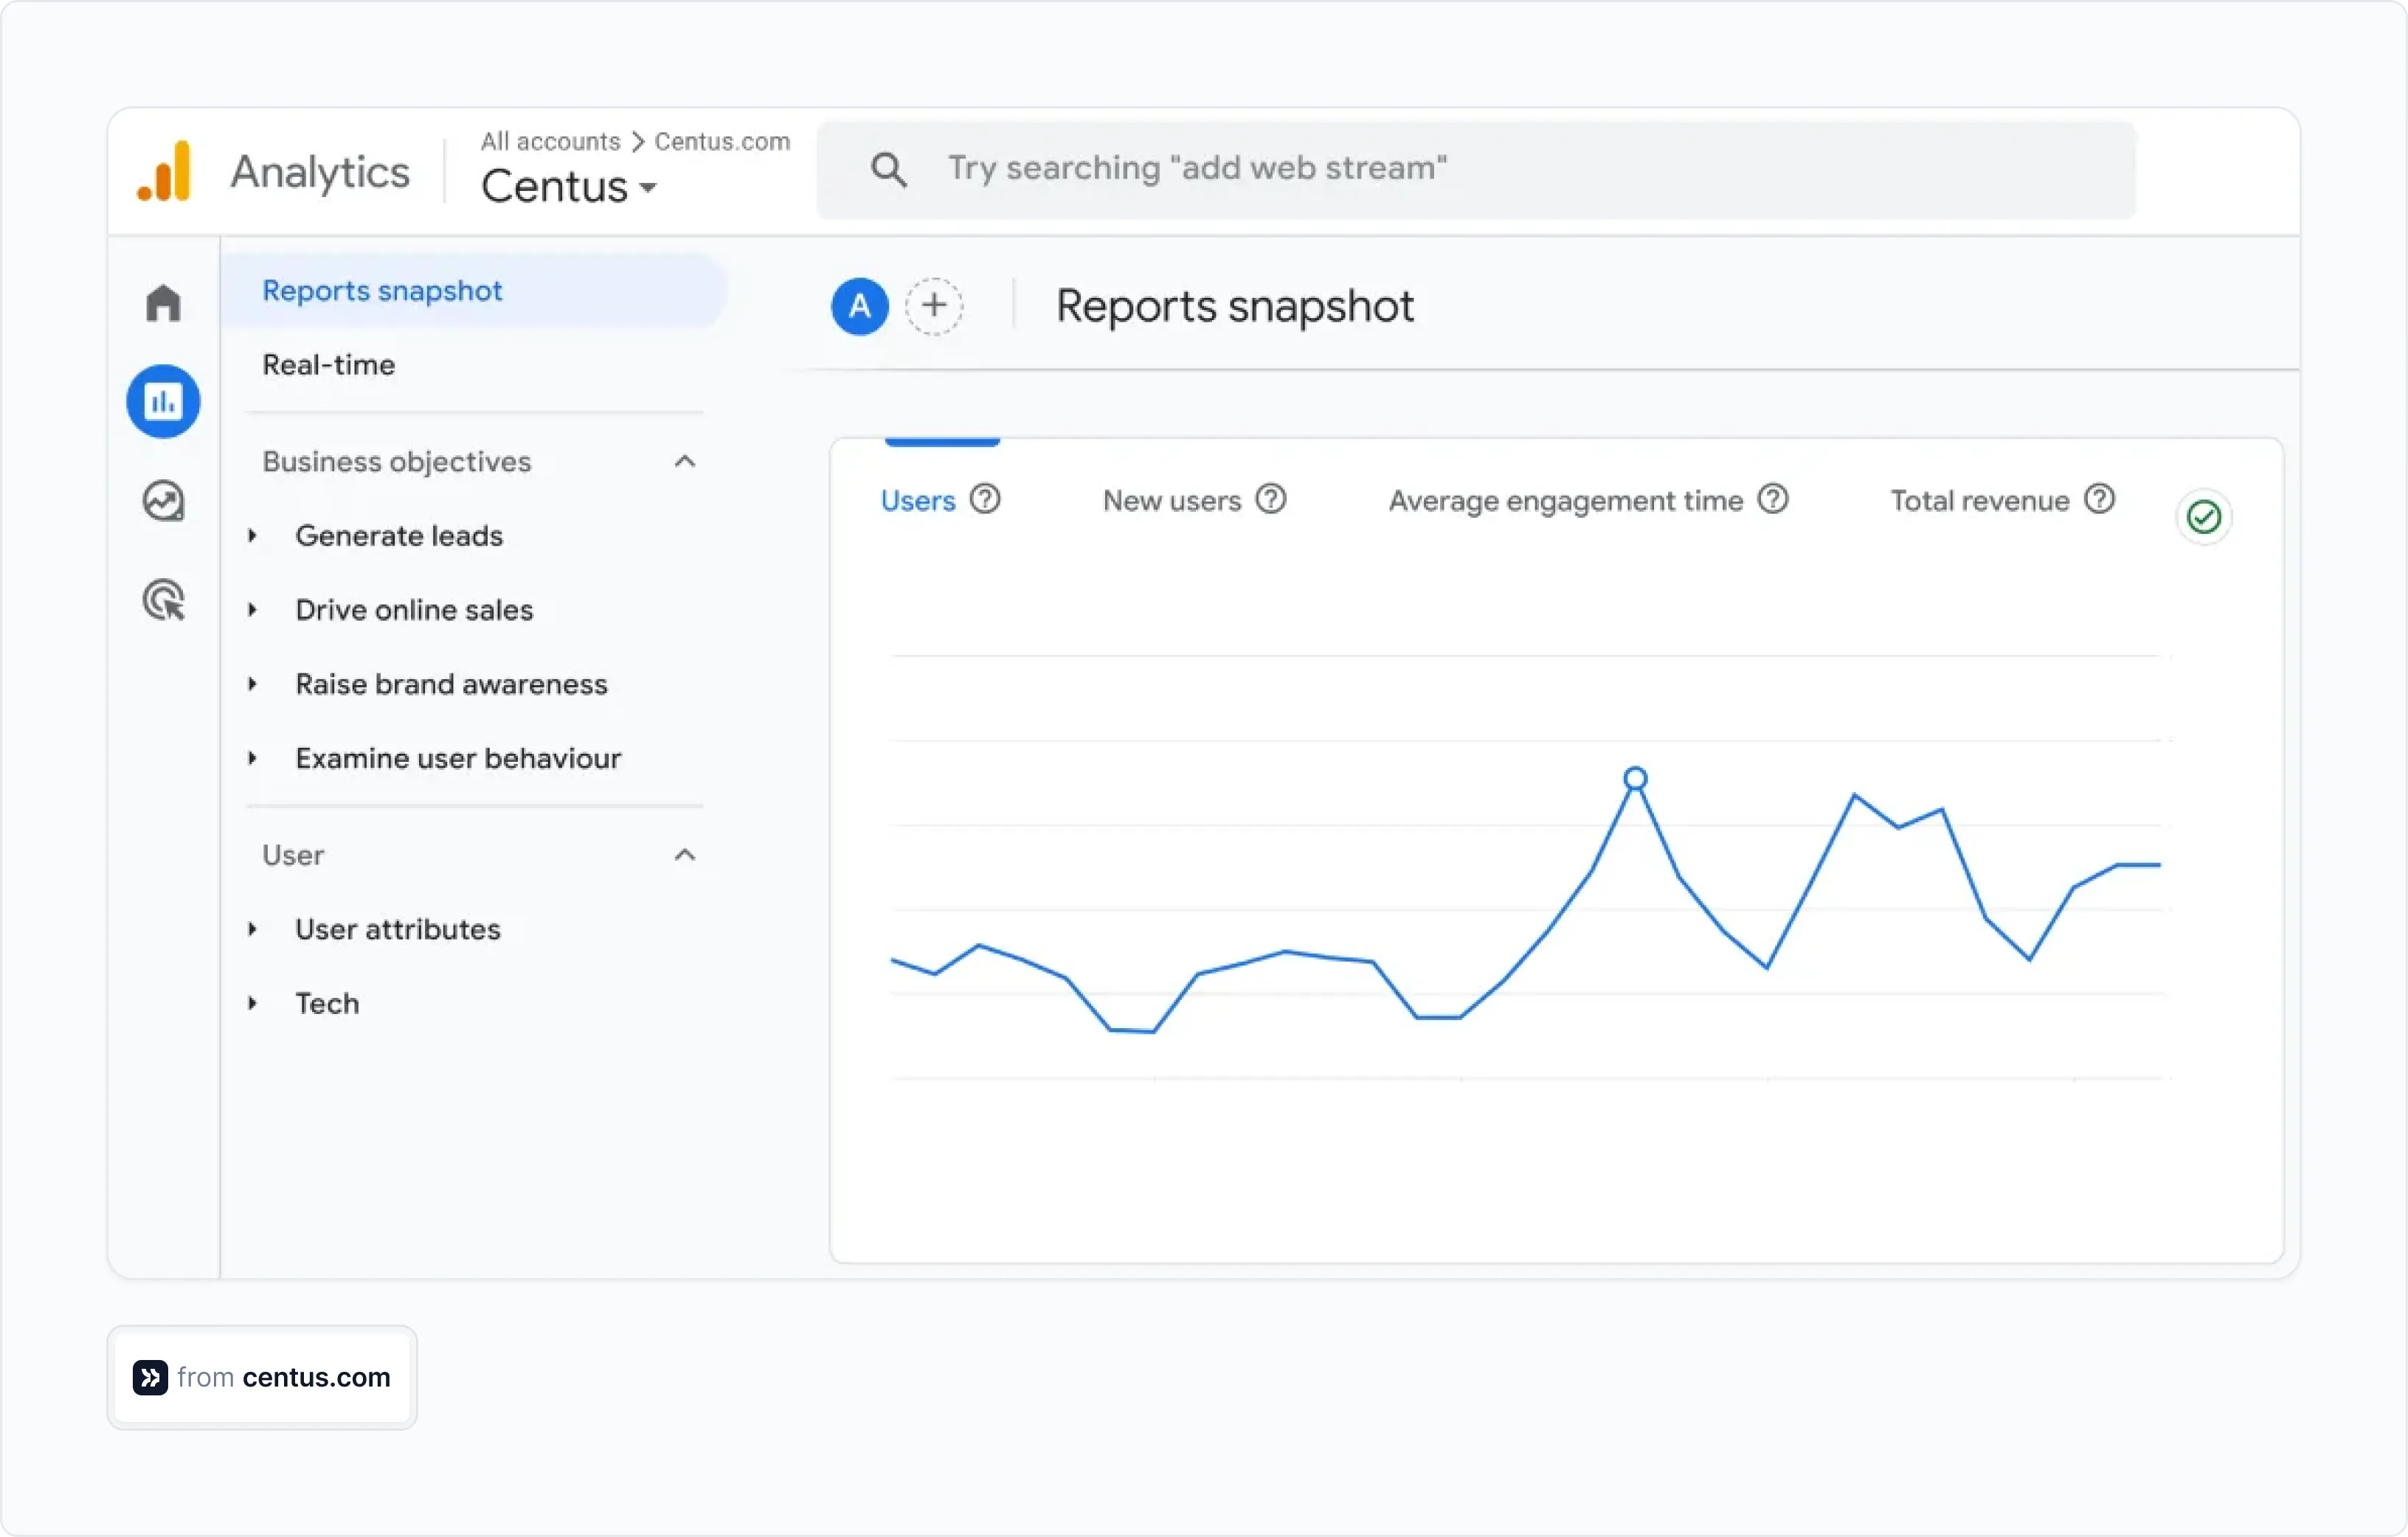Select the highlighted data point on the chart
This screenshot has height=1537, width=2408.
click(1635, 777)
